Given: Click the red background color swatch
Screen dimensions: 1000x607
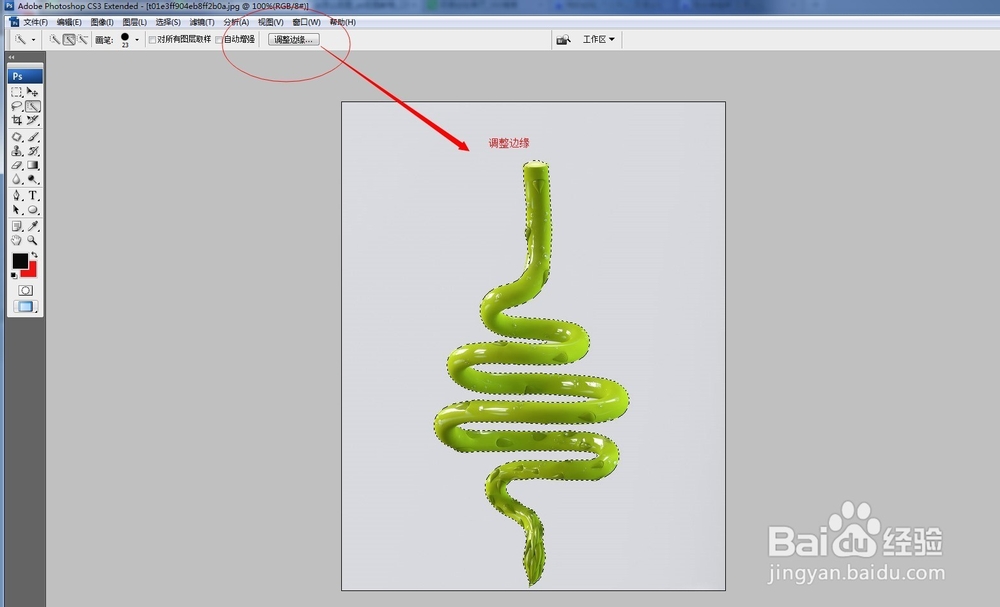Looking at the screenshot, I should tap(31, 270).
